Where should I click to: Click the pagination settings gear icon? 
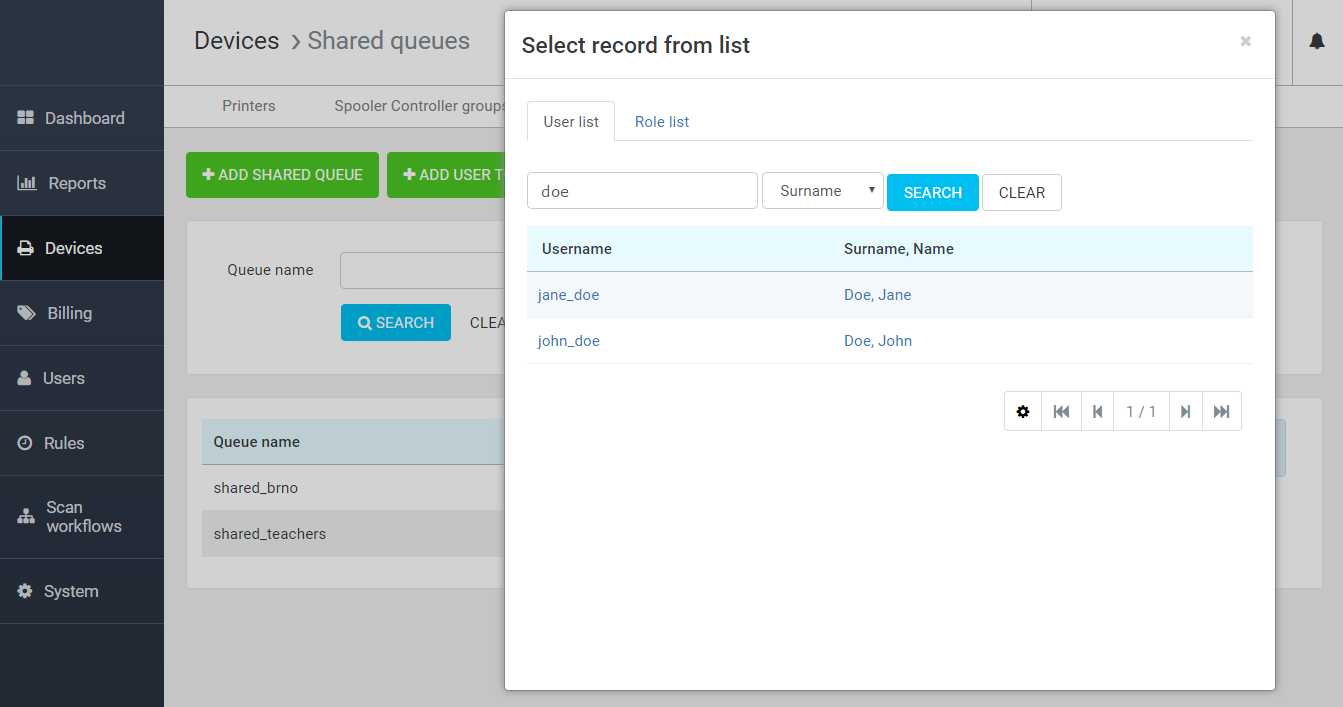1022,411
